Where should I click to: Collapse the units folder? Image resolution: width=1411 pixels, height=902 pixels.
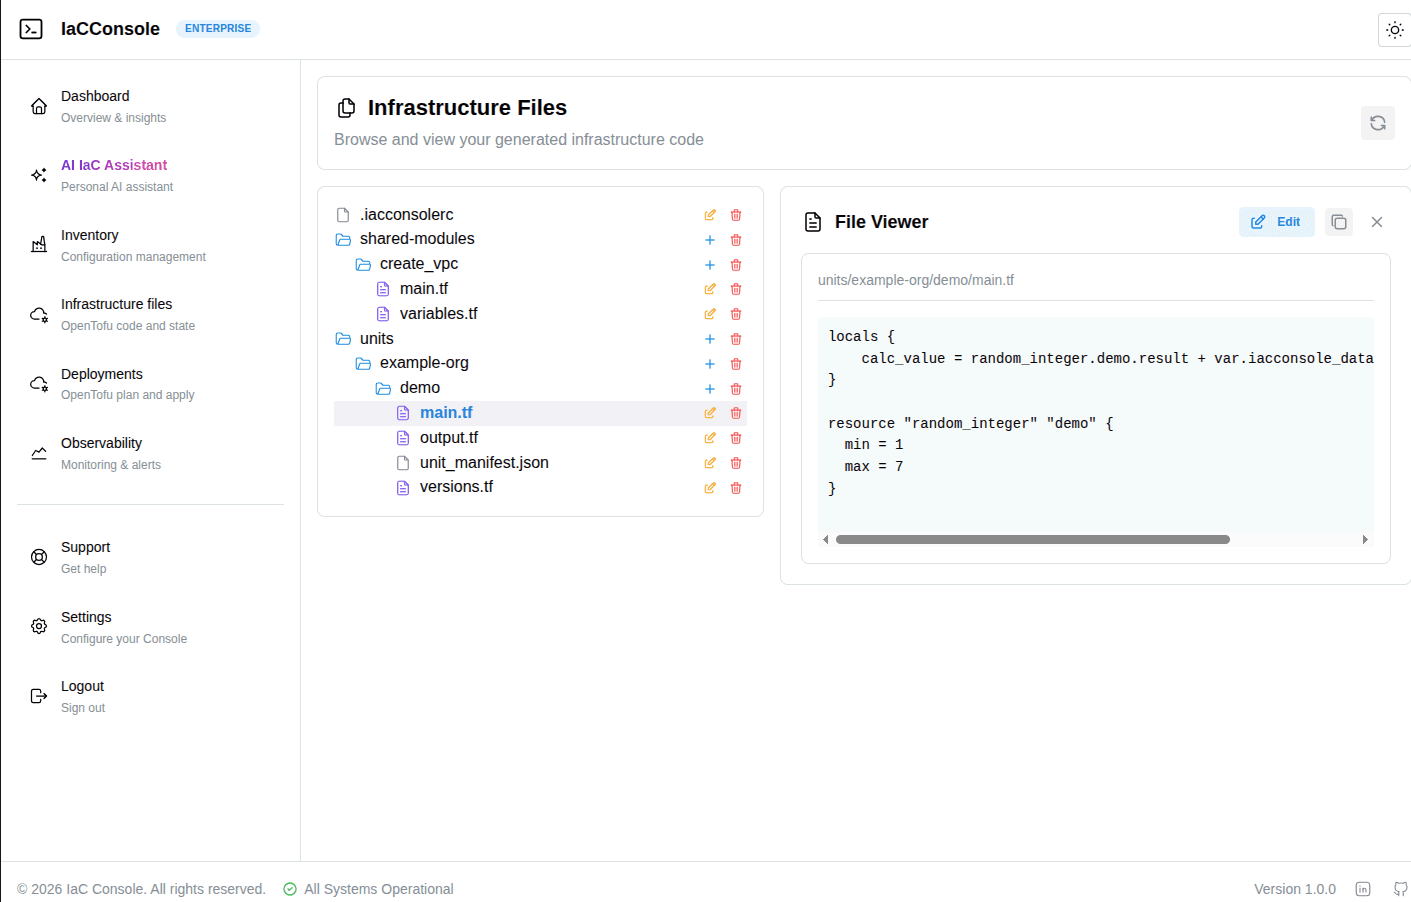(x=376, y=338)
